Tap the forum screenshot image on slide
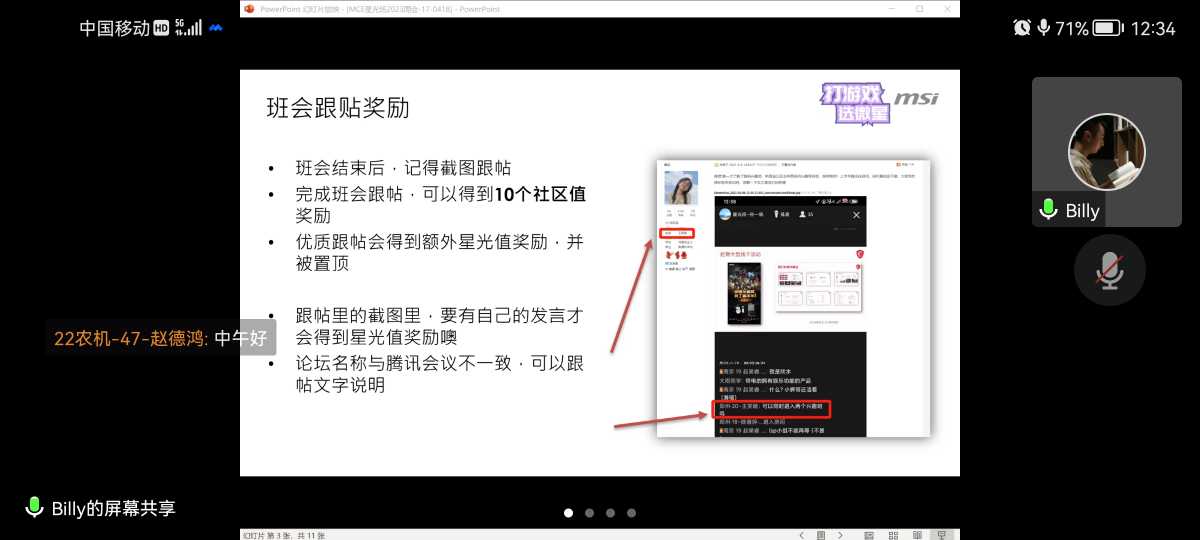Screen dimensions: 1200x540 coord(793,297)
